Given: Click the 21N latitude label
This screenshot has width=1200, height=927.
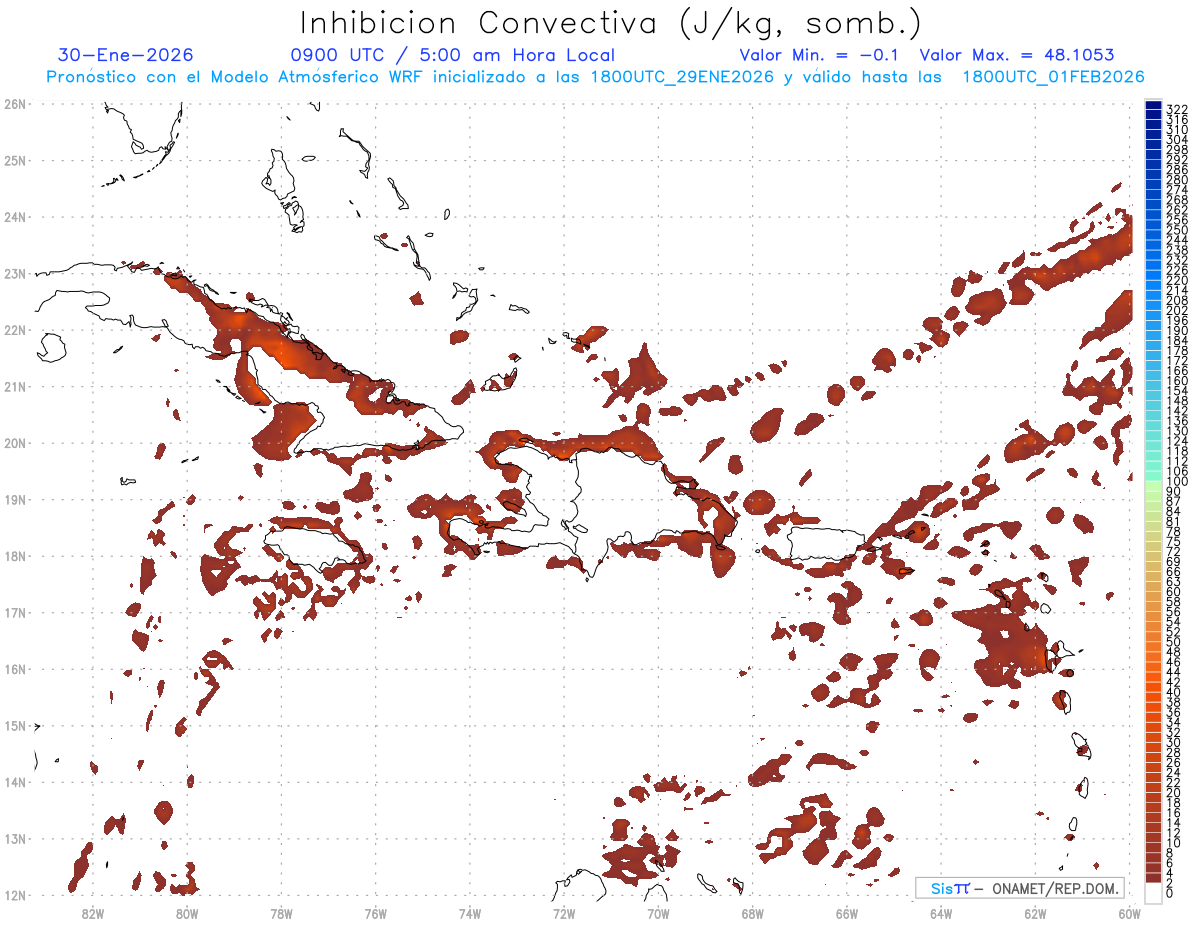Looking at the screenshot, I should (15, 386).
